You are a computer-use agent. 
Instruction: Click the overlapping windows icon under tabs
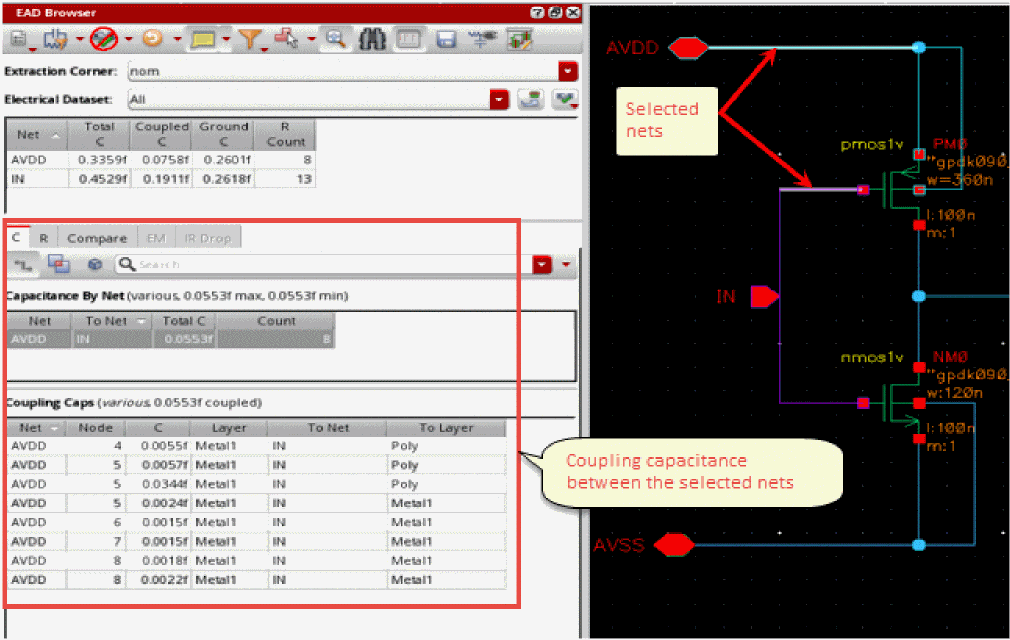[x=59, y=264]
